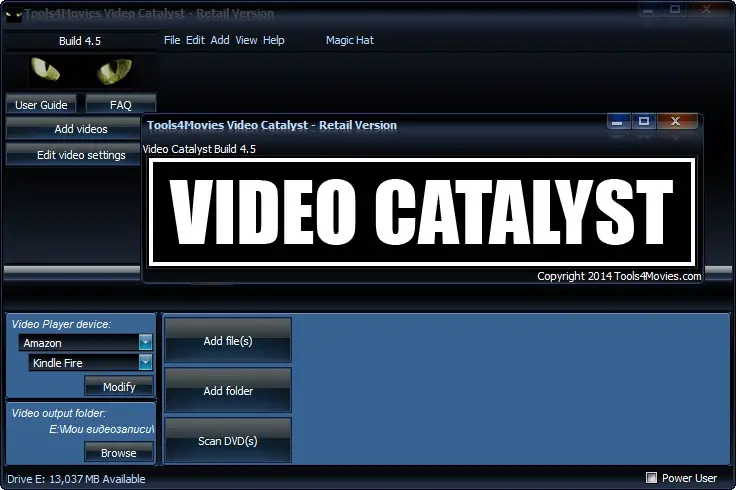The height and width of the screenshot is (490, 736).
Task: Expand the Kindle Fire model dropdown
Action: [x=146, y=362]
